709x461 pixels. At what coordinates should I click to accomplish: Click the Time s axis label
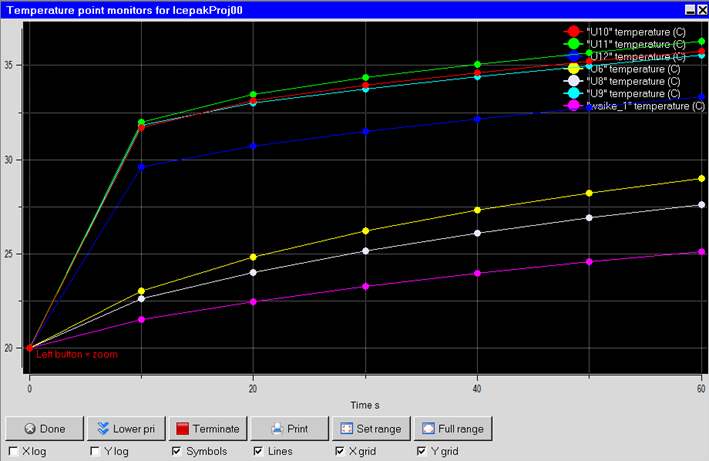click(x=365, y=405)
